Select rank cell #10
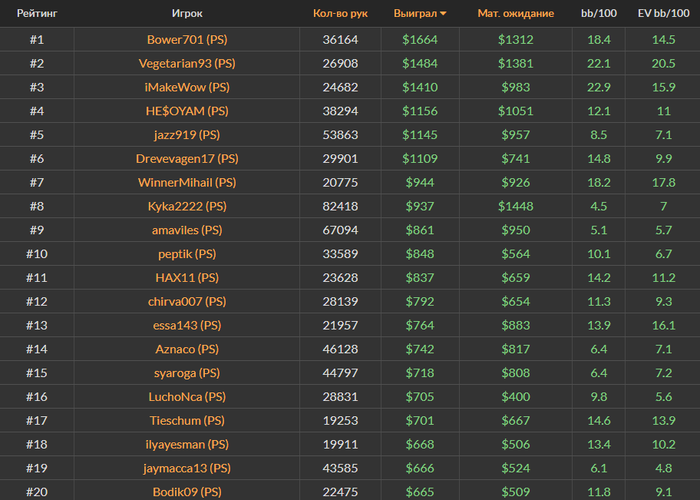Image resolution: width=700 pixels, height=500 pixels. point(37,254)
